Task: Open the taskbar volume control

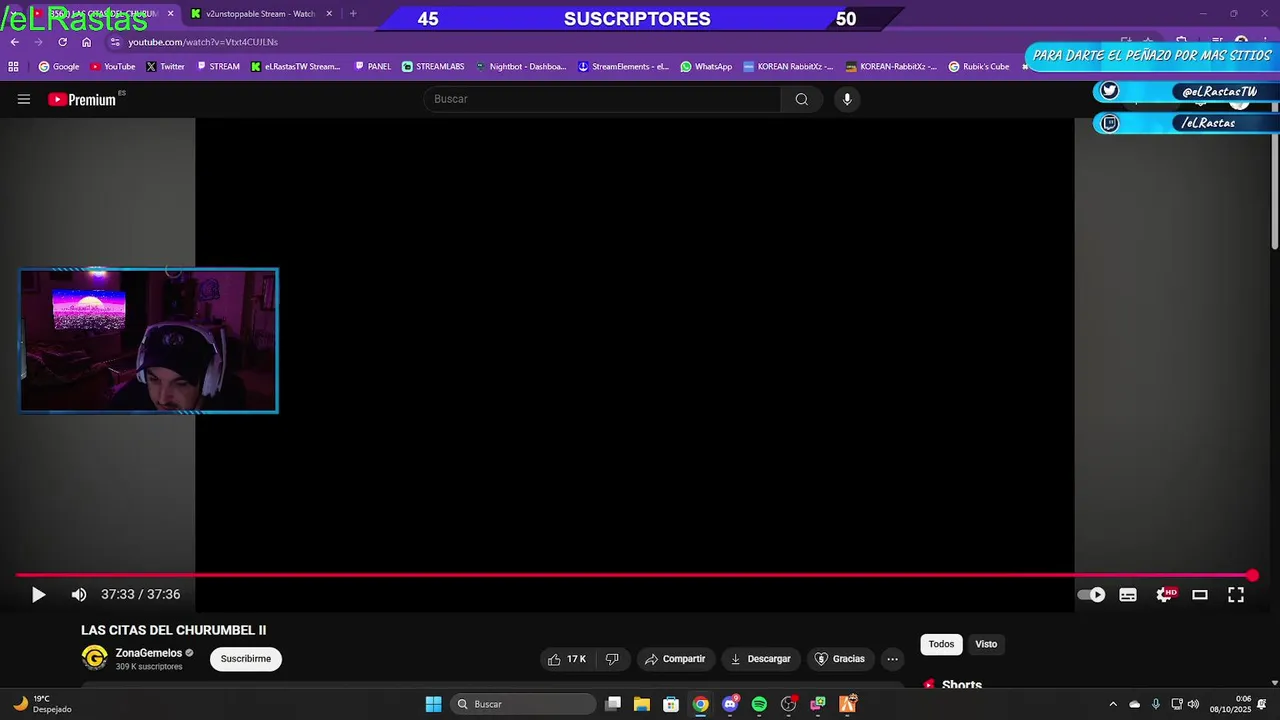Action: 1193,704
